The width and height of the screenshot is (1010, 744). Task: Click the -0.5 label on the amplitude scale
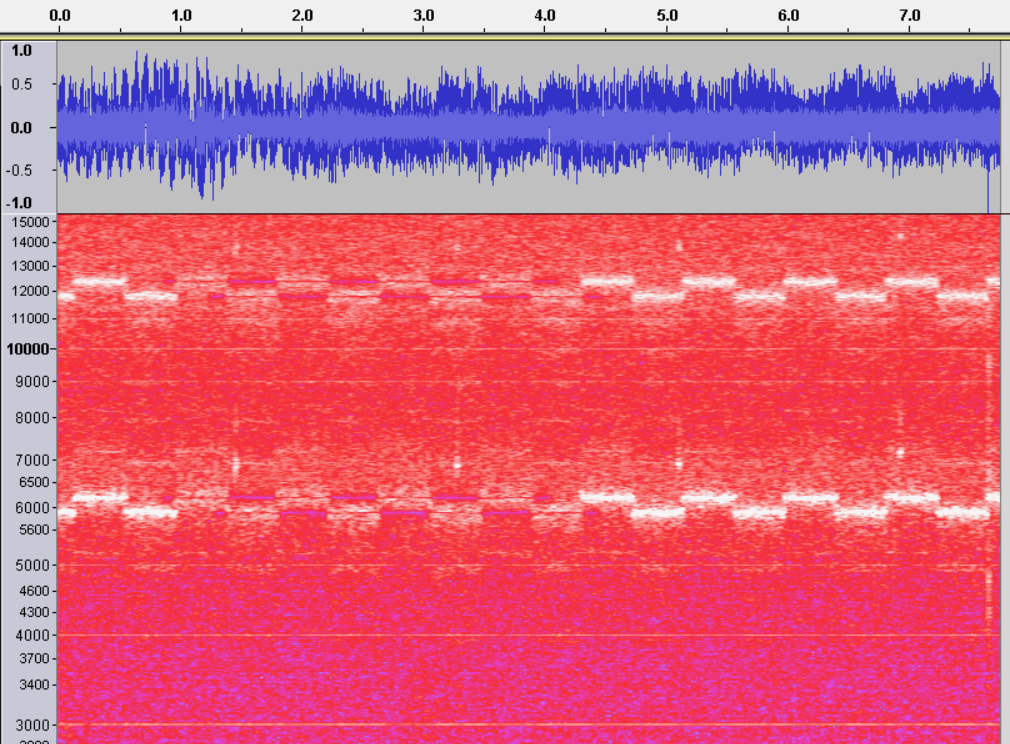pyautogui.click(x=21, y=170)
